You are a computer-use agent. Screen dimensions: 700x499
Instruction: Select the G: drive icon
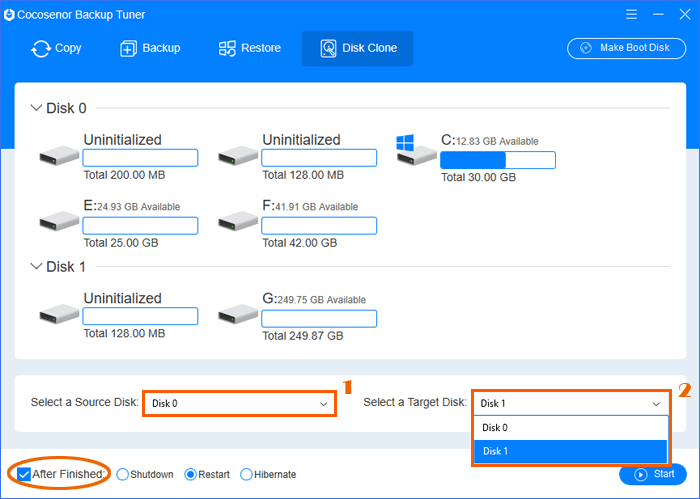[x=238, y=314]
